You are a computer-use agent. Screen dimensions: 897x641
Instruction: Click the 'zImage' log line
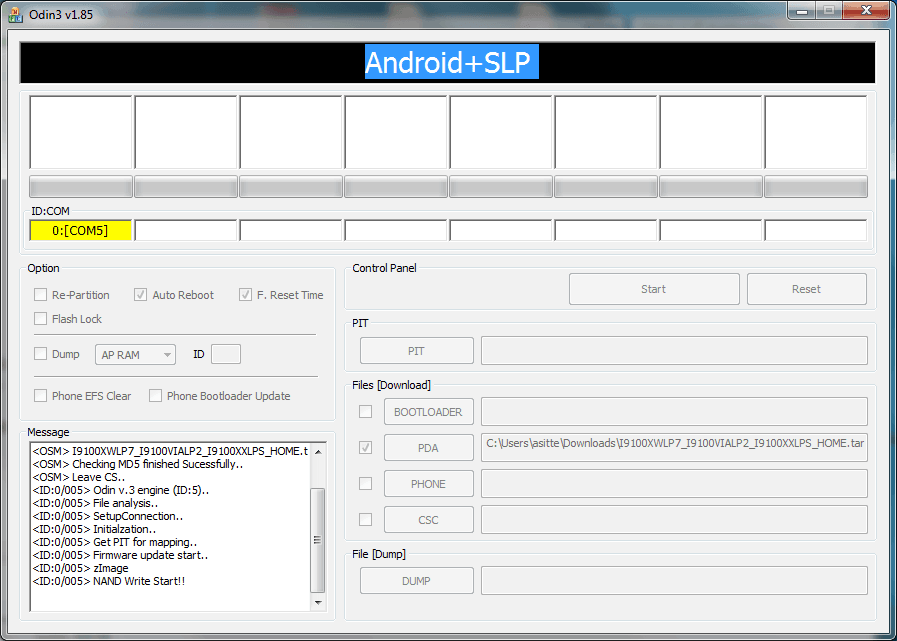click(x=80, y=568)
